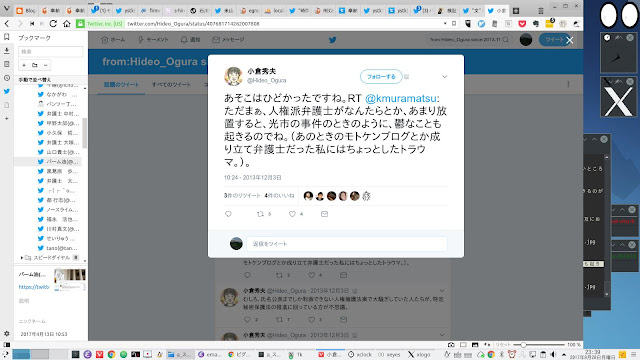
Task: Switch to the Blog browser tab
Action: coord(27,11)
